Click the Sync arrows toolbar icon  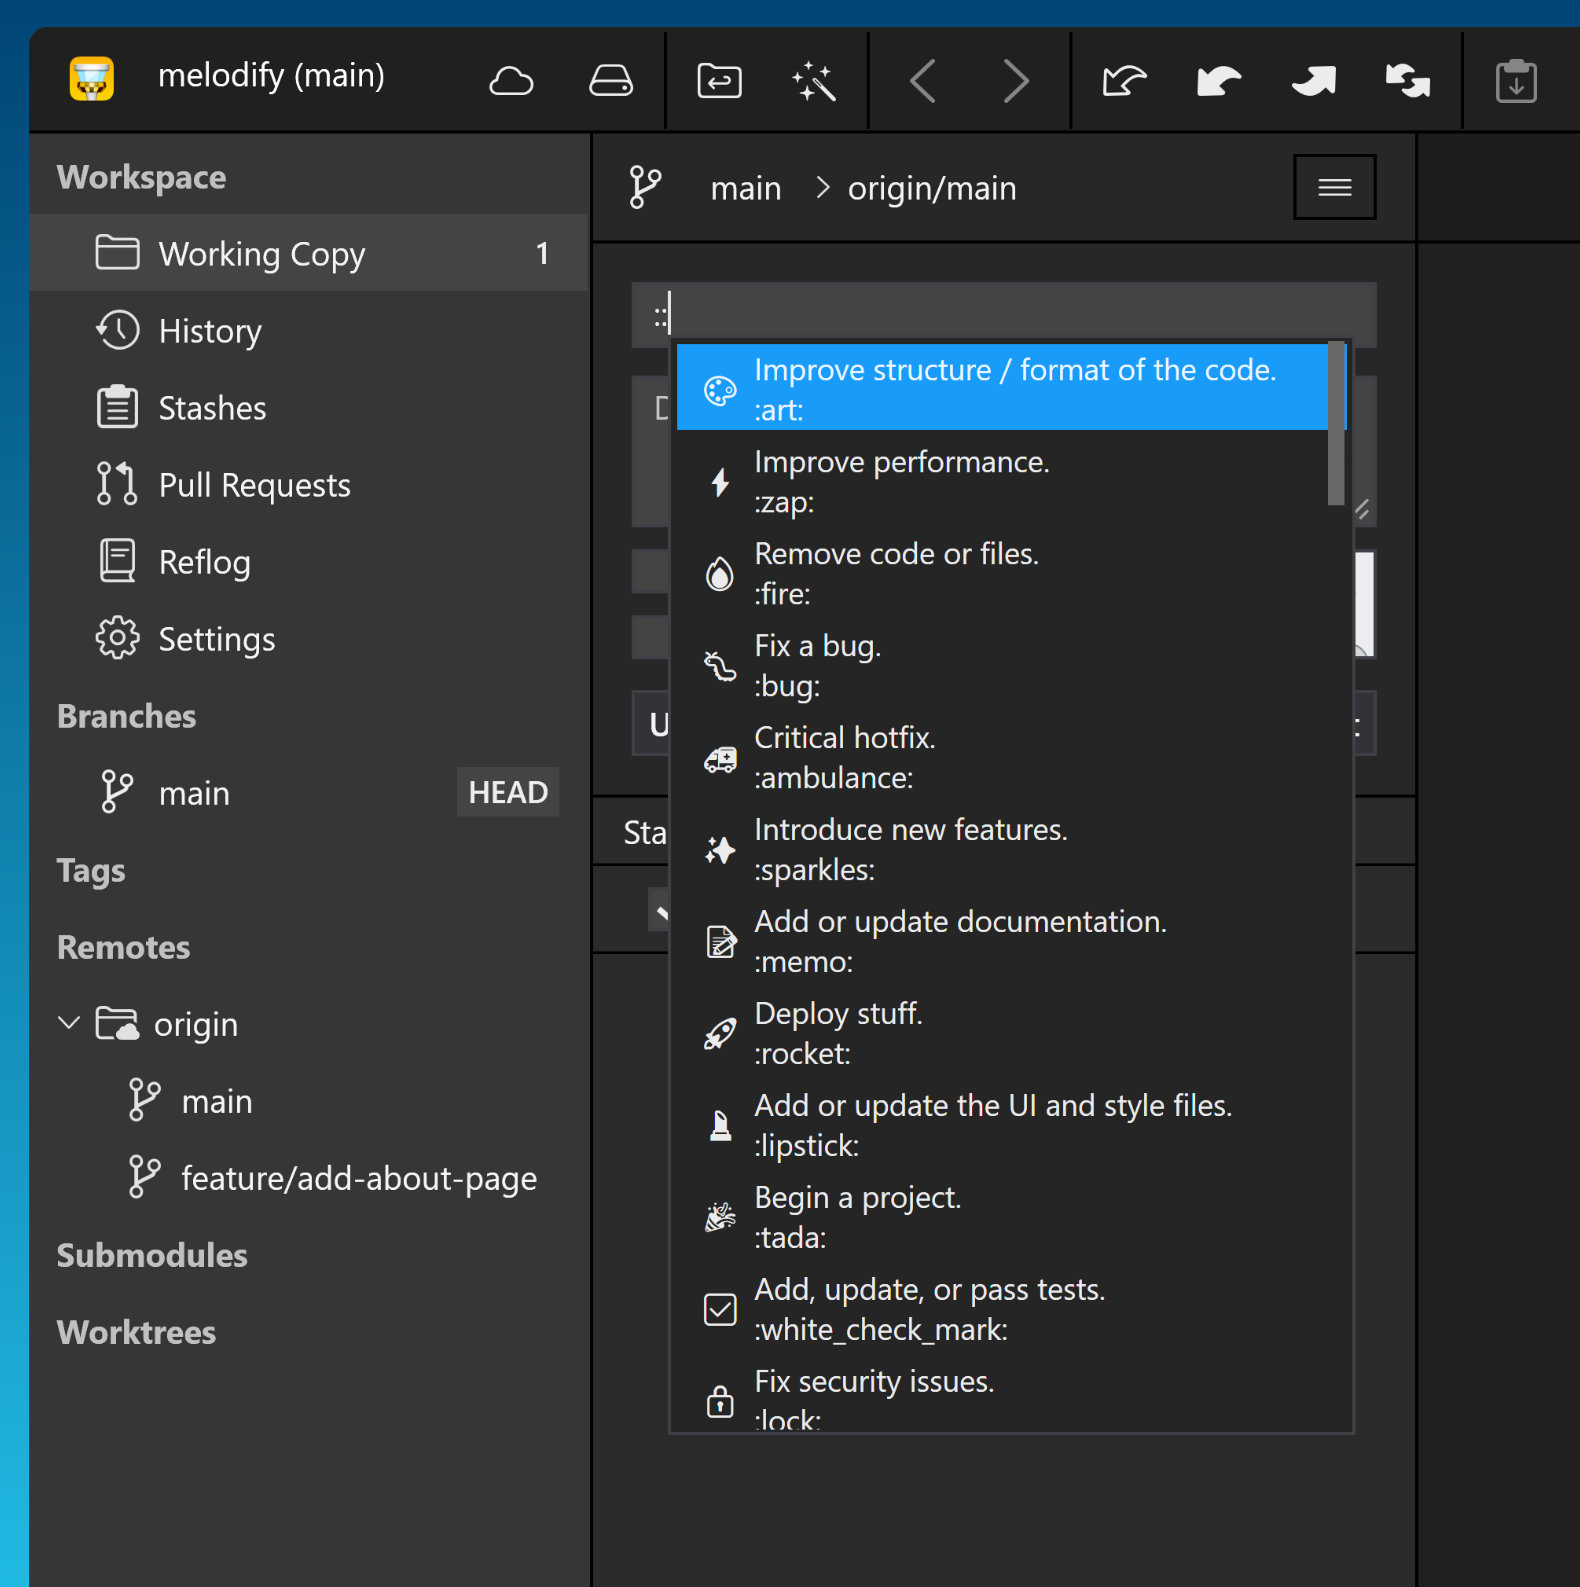[1407, 81]
